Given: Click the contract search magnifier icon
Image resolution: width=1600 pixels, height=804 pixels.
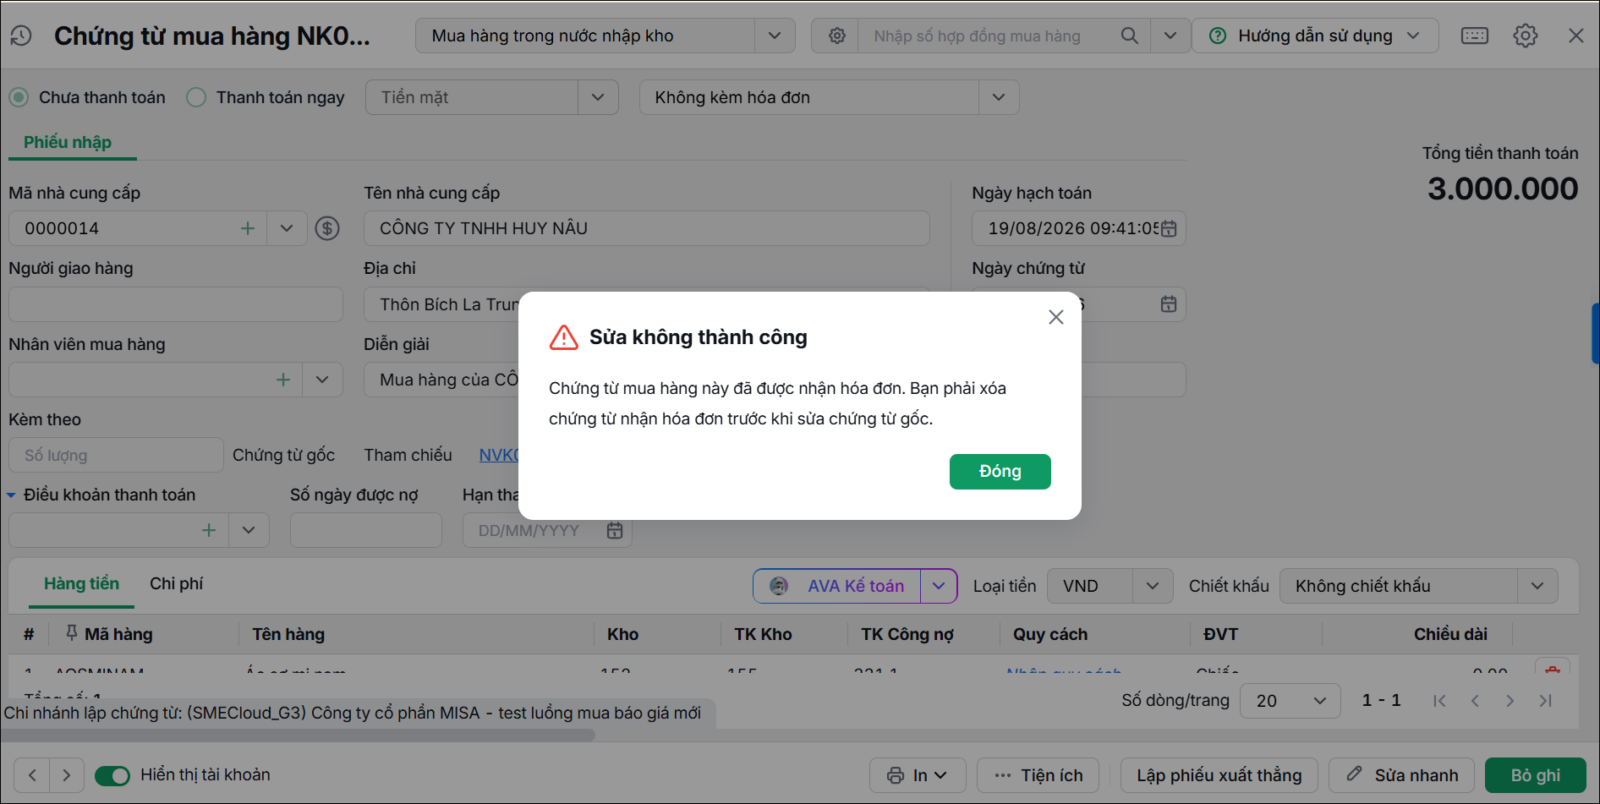Looking at the screenshot, I should coord(1129,36).
